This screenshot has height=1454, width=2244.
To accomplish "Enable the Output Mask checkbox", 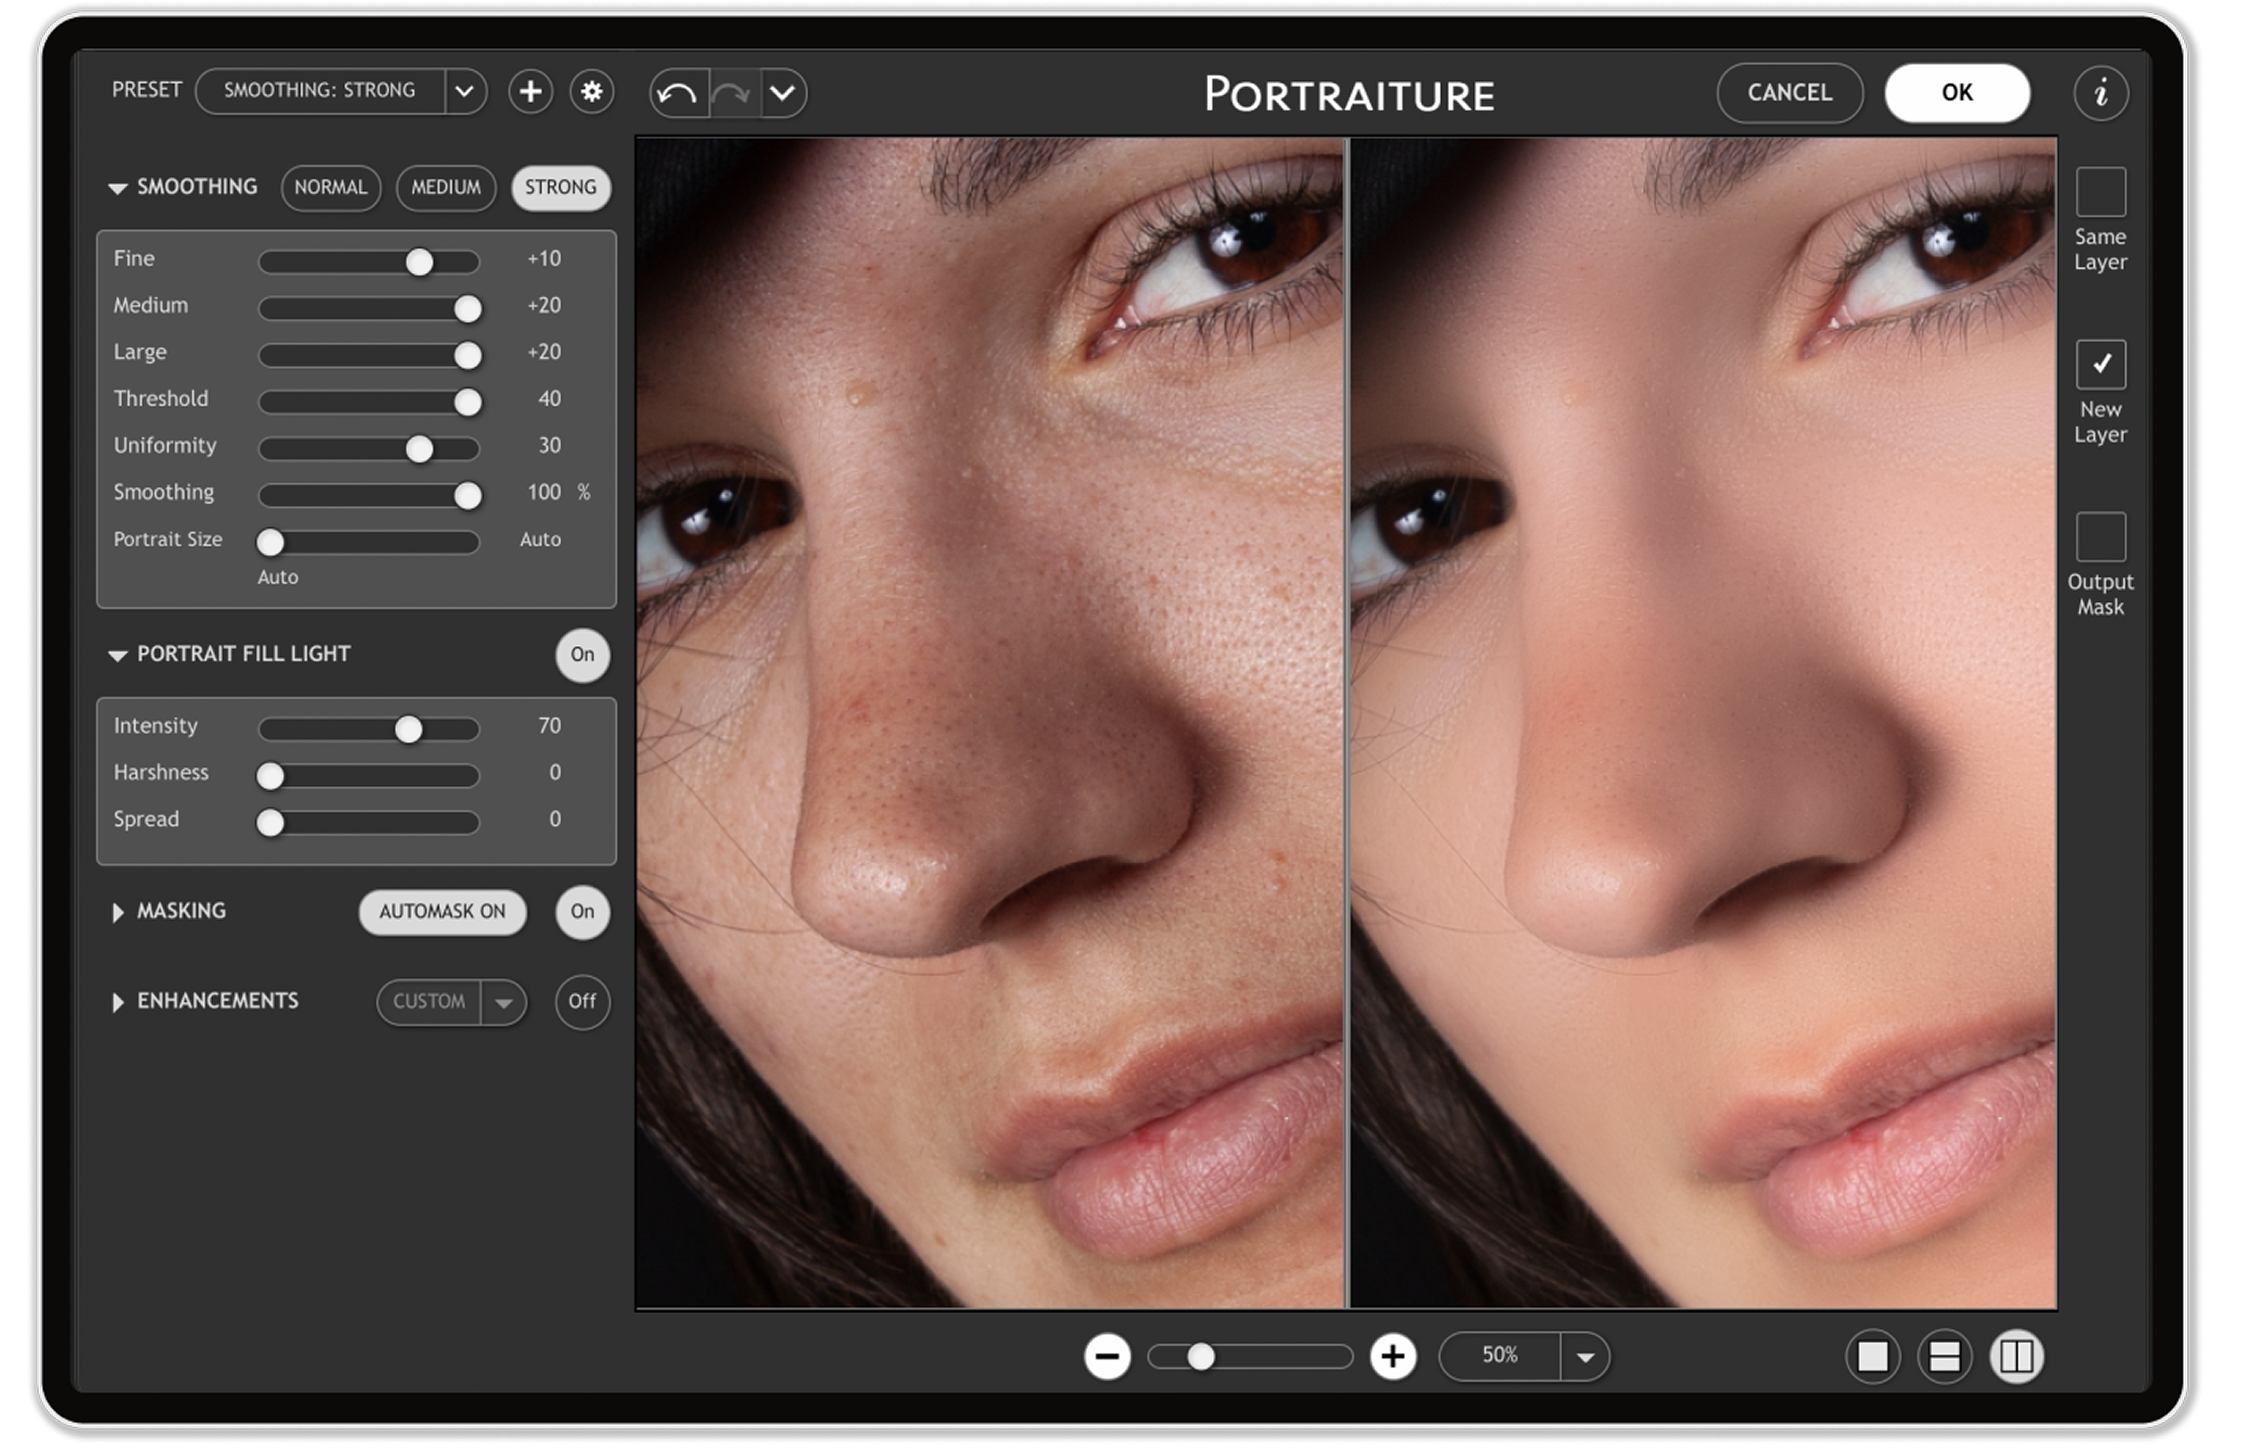I will click(x=2100, y=537).
